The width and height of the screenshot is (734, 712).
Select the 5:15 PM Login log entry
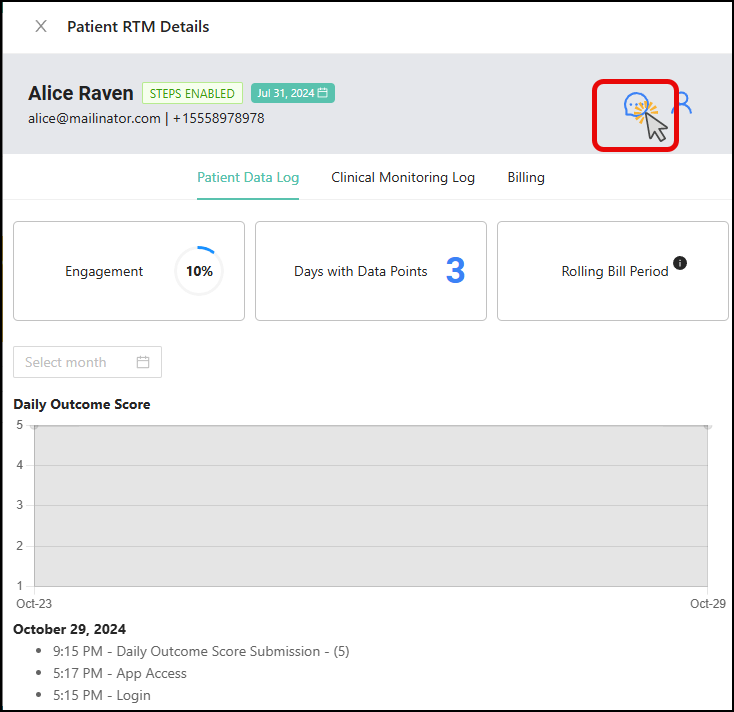click(102, 695)
